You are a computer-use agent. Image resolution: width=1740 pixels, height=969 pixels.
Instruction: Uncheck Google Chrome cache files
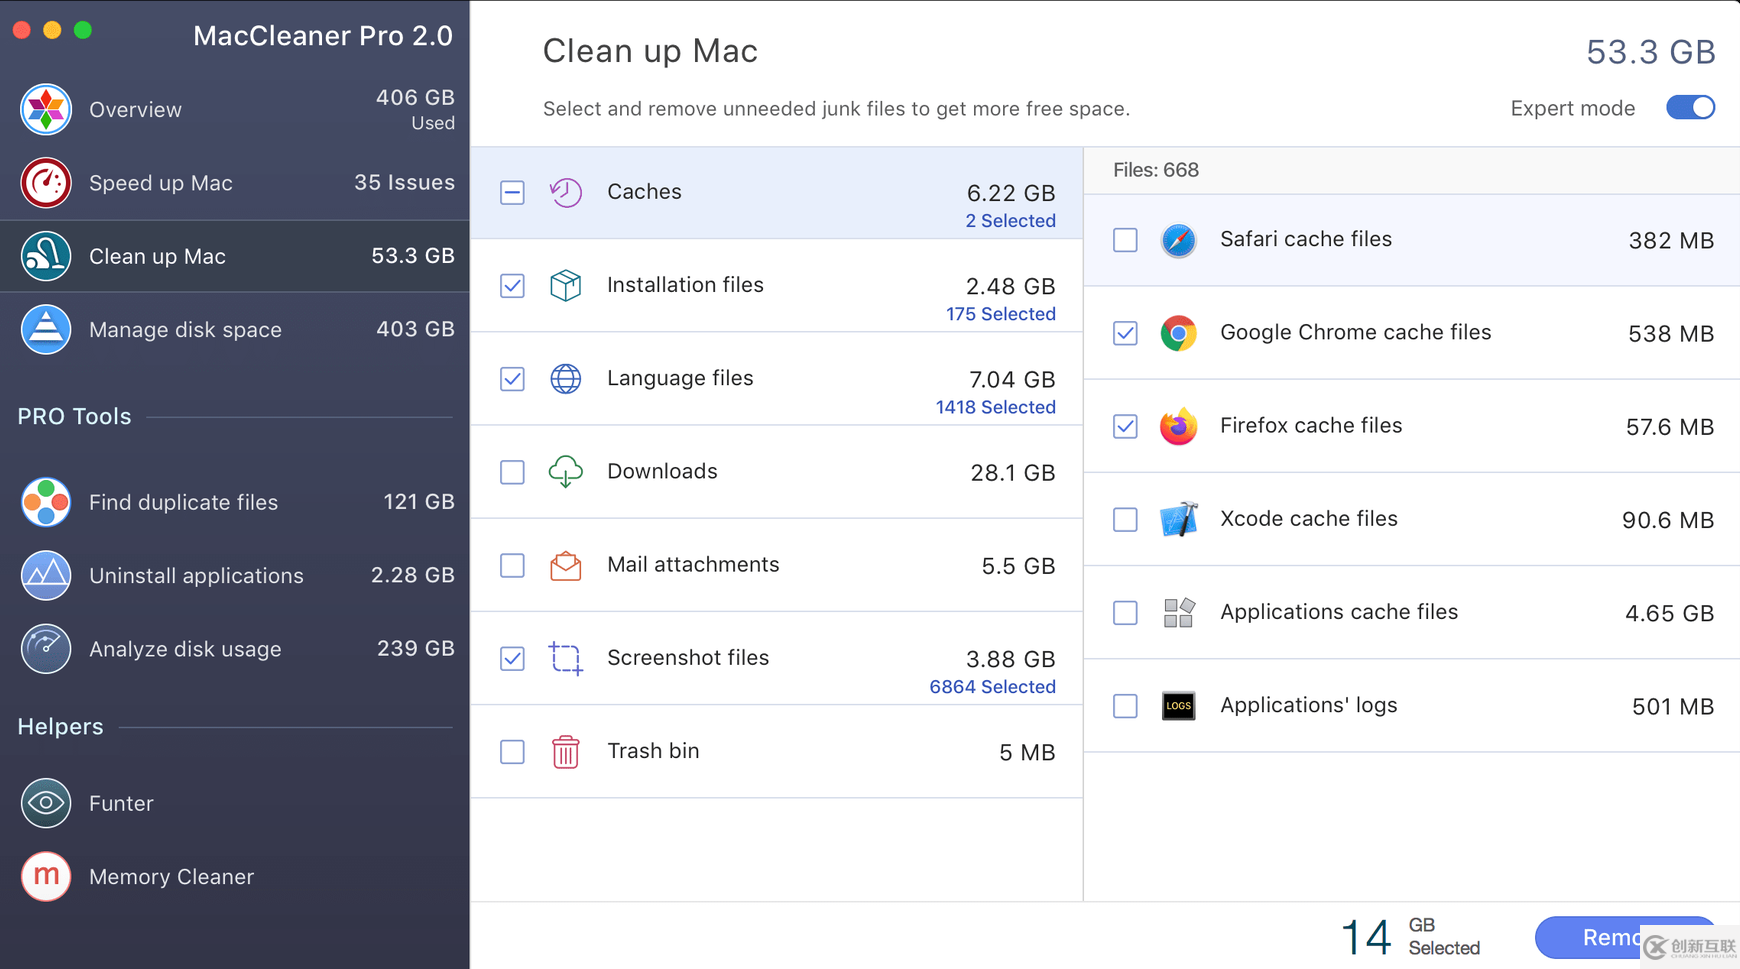tap(1125, 333)
